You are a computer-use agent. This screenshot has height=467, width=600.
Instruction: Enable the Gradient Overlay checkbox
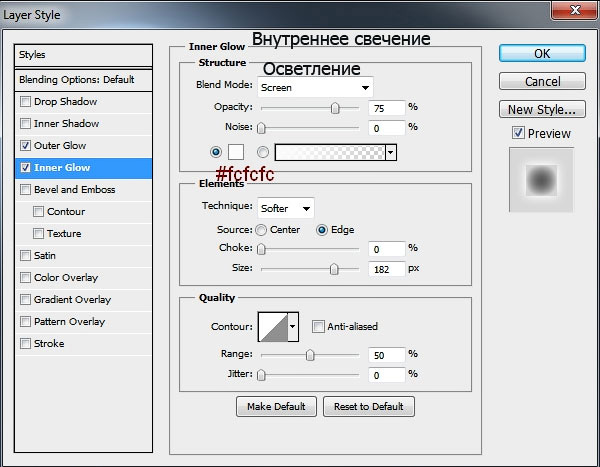point(25,299)
